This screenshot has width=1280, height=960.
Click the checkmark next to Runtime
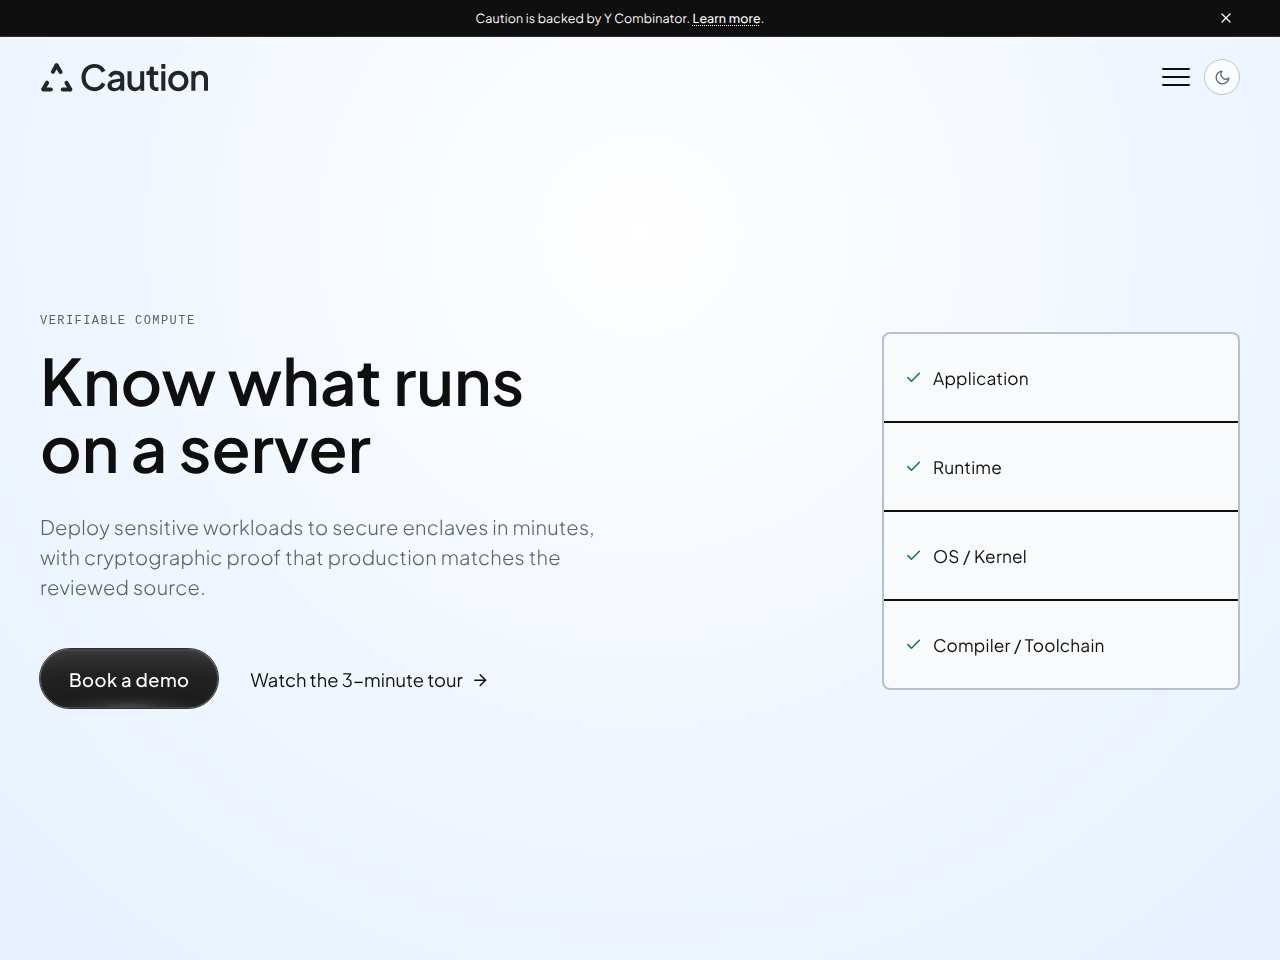[x=913, y=467]
